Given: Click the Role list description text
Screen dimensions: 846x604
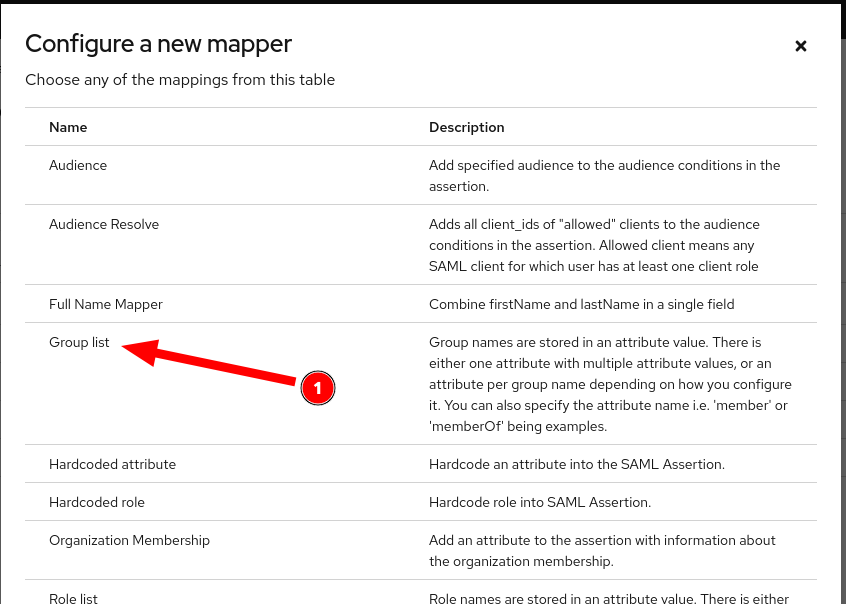Looking at the screenshot, I should 608,598.
